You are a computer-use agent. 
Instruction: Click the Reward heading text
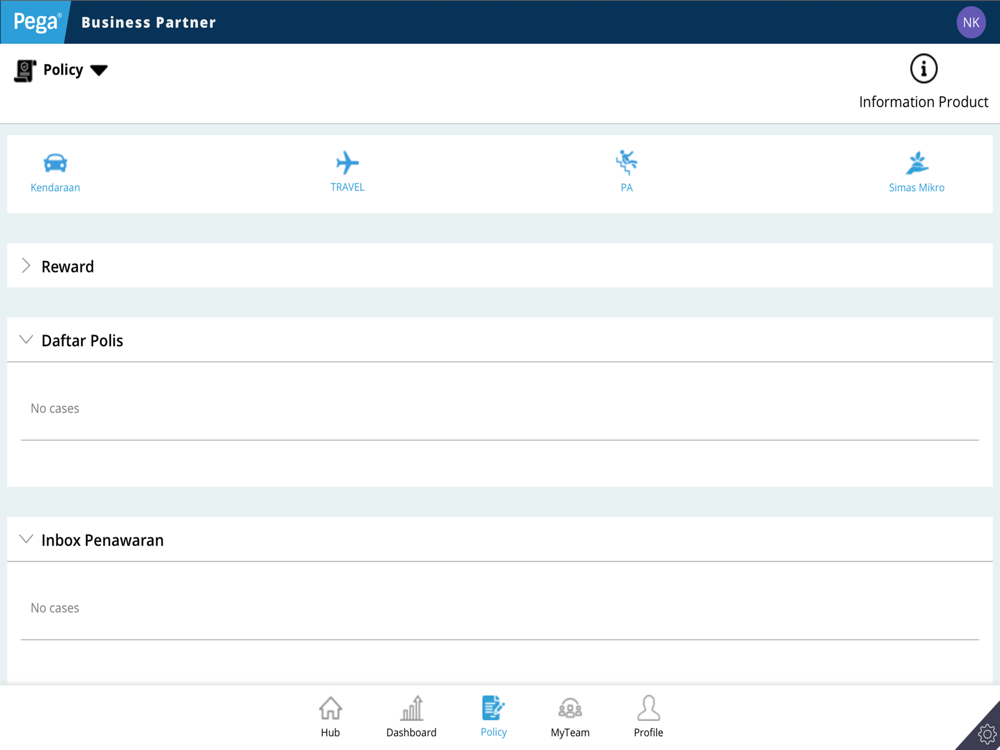(x=68, y=267)
